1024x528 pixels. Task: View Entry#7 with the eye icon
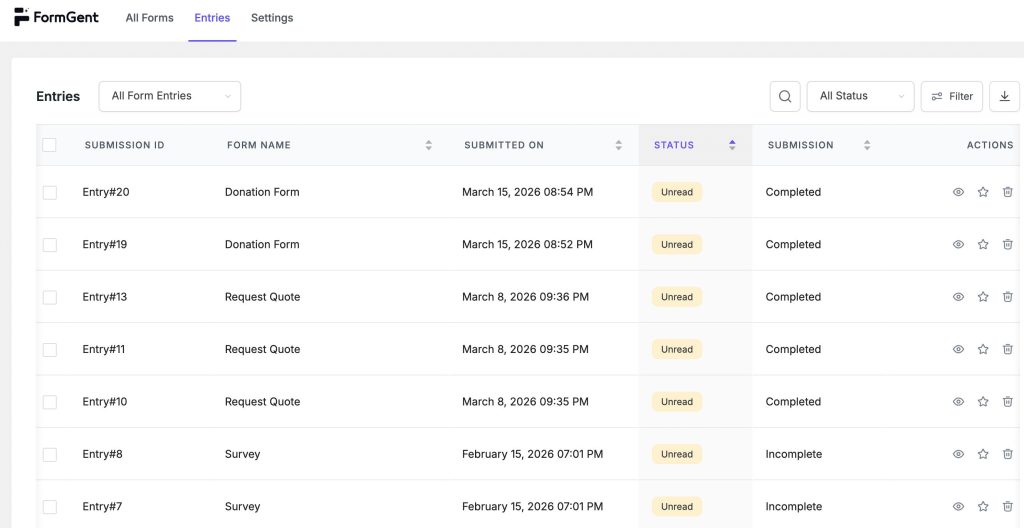pos(958,506)
